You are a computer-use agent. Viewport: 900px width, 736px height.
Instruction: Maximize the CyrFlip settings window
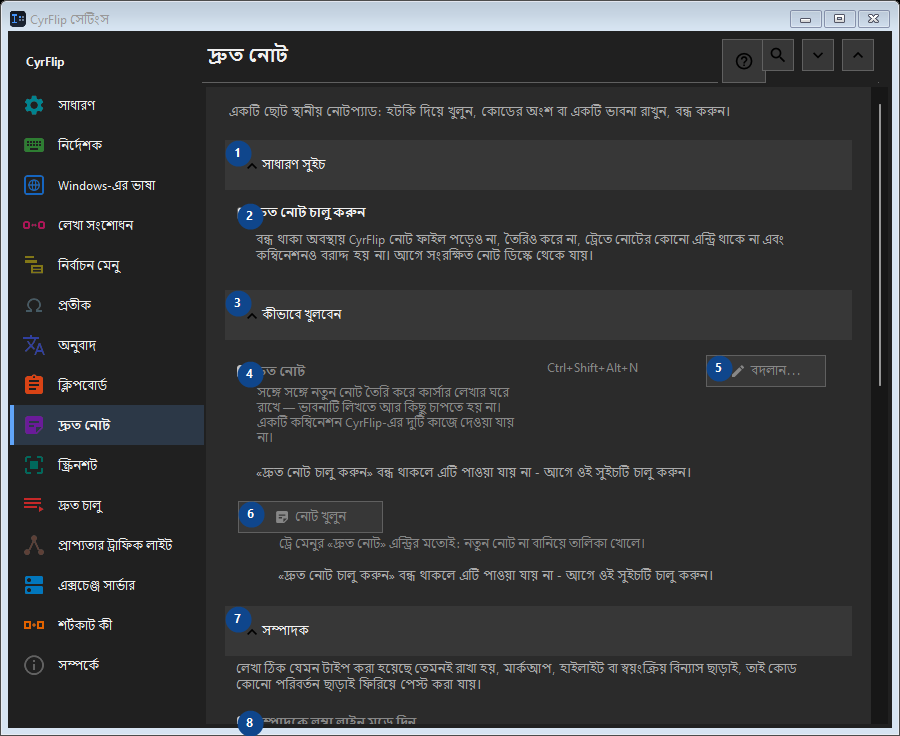[x=840, y=19]
